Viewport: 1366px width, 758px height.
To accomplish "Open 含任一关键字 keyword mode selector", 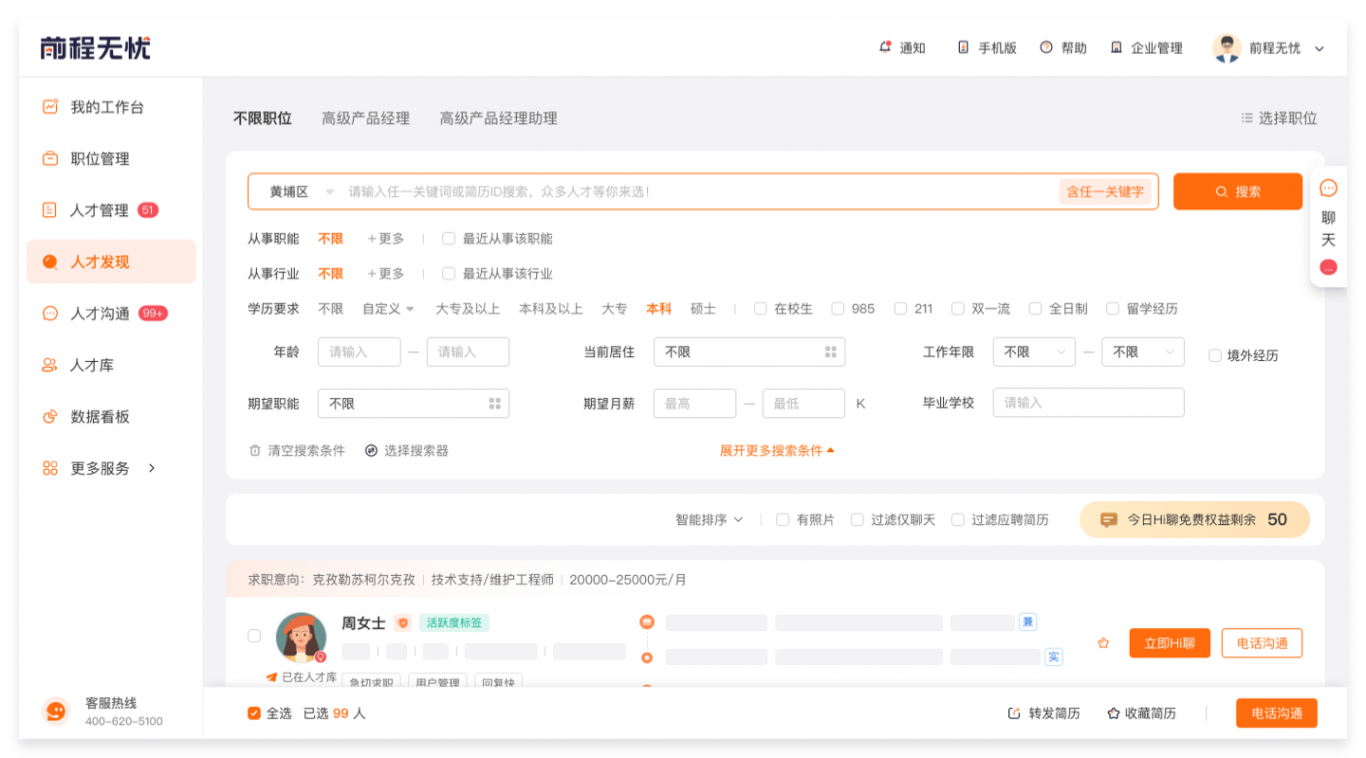I will click(x=1105, y=191).
